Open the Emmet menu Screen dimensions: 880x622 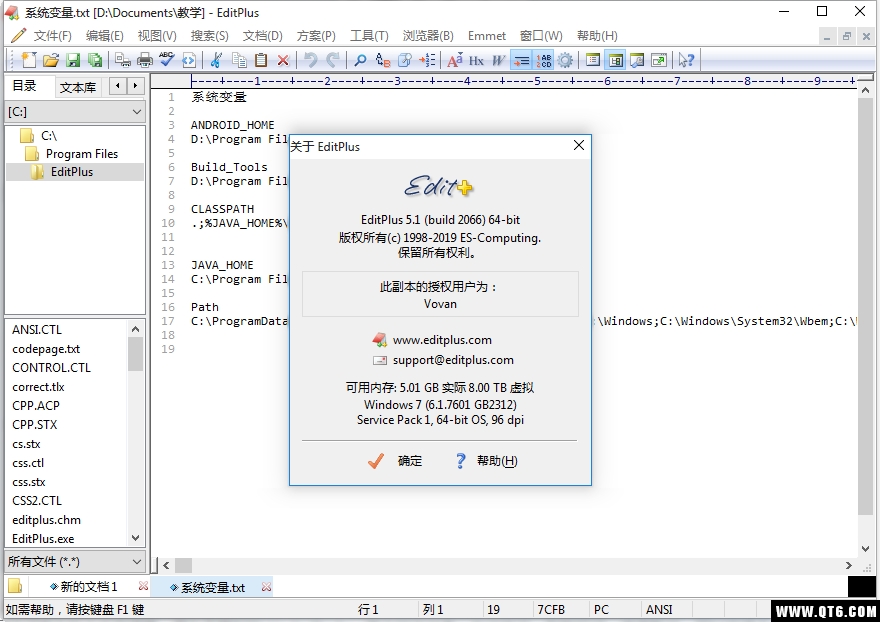pos(487,36)
